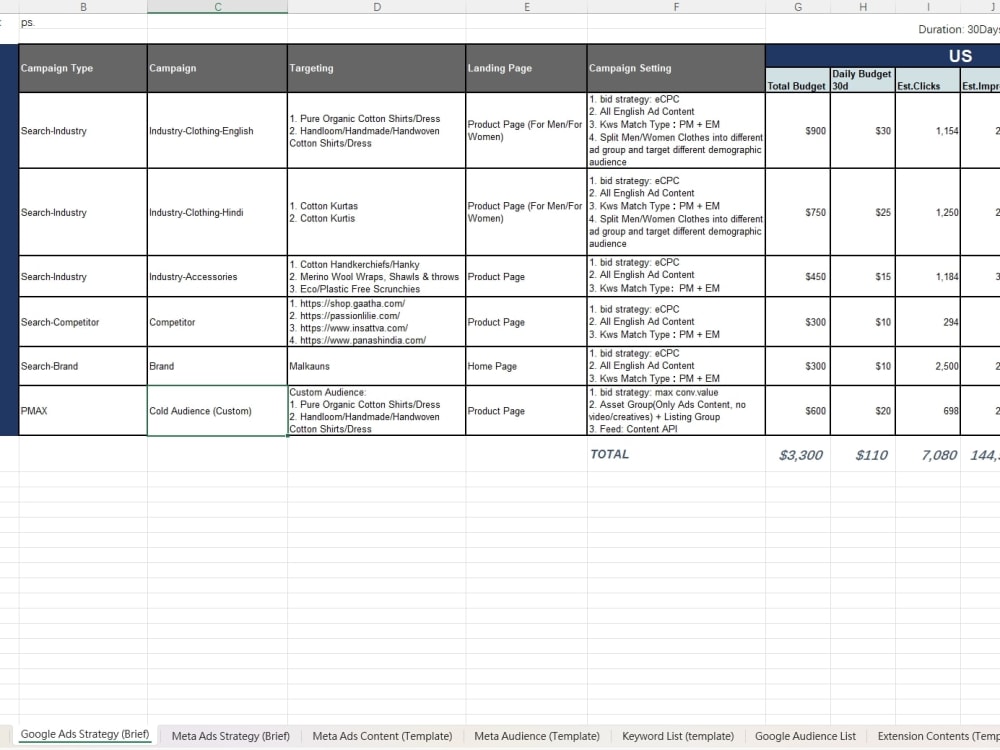Click the Est.Clicks header cell
The image size is (1000, 750).
click(928, 80)
